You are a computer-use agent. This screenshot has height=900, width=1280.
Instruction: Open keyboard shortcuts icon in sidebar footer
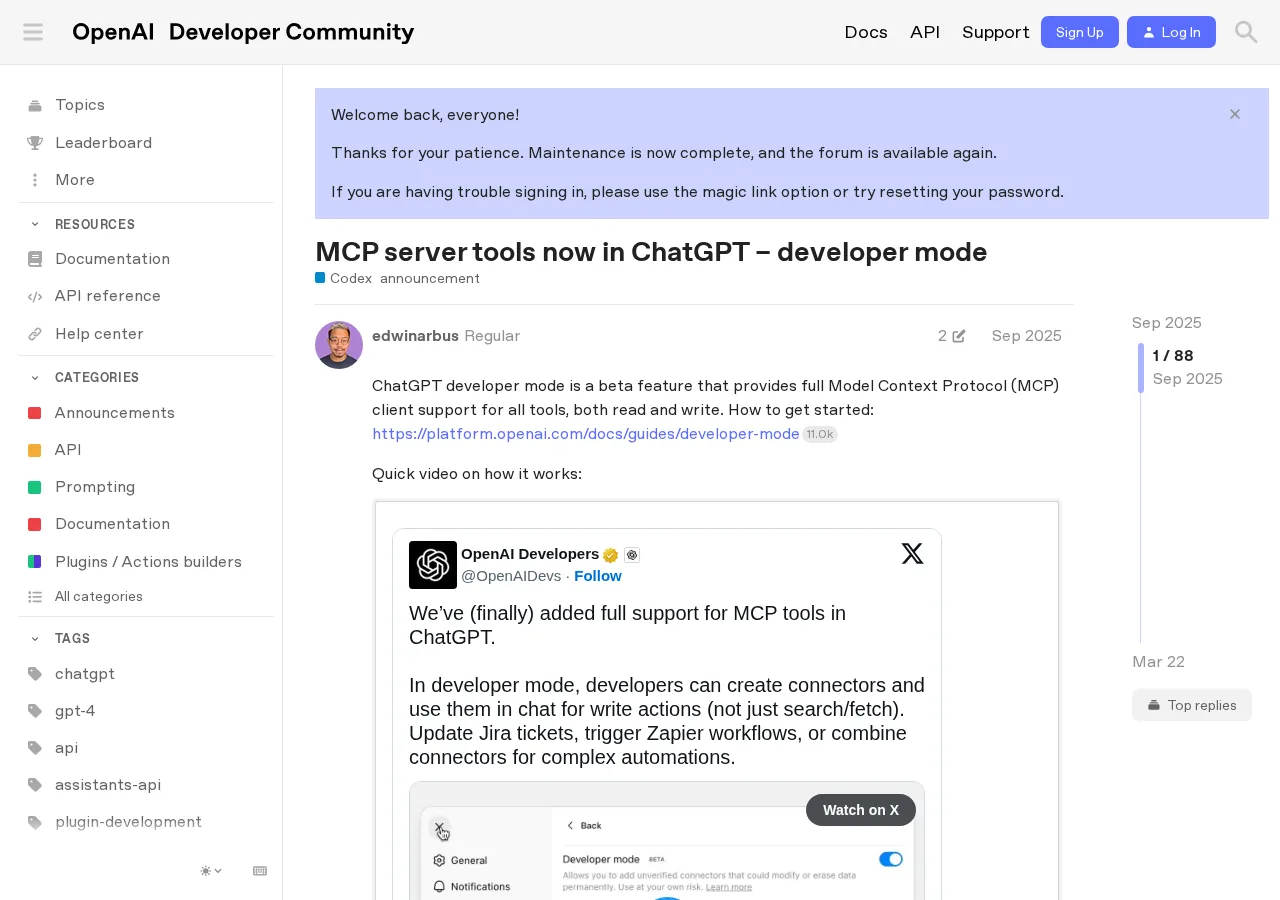pos(260,871)
